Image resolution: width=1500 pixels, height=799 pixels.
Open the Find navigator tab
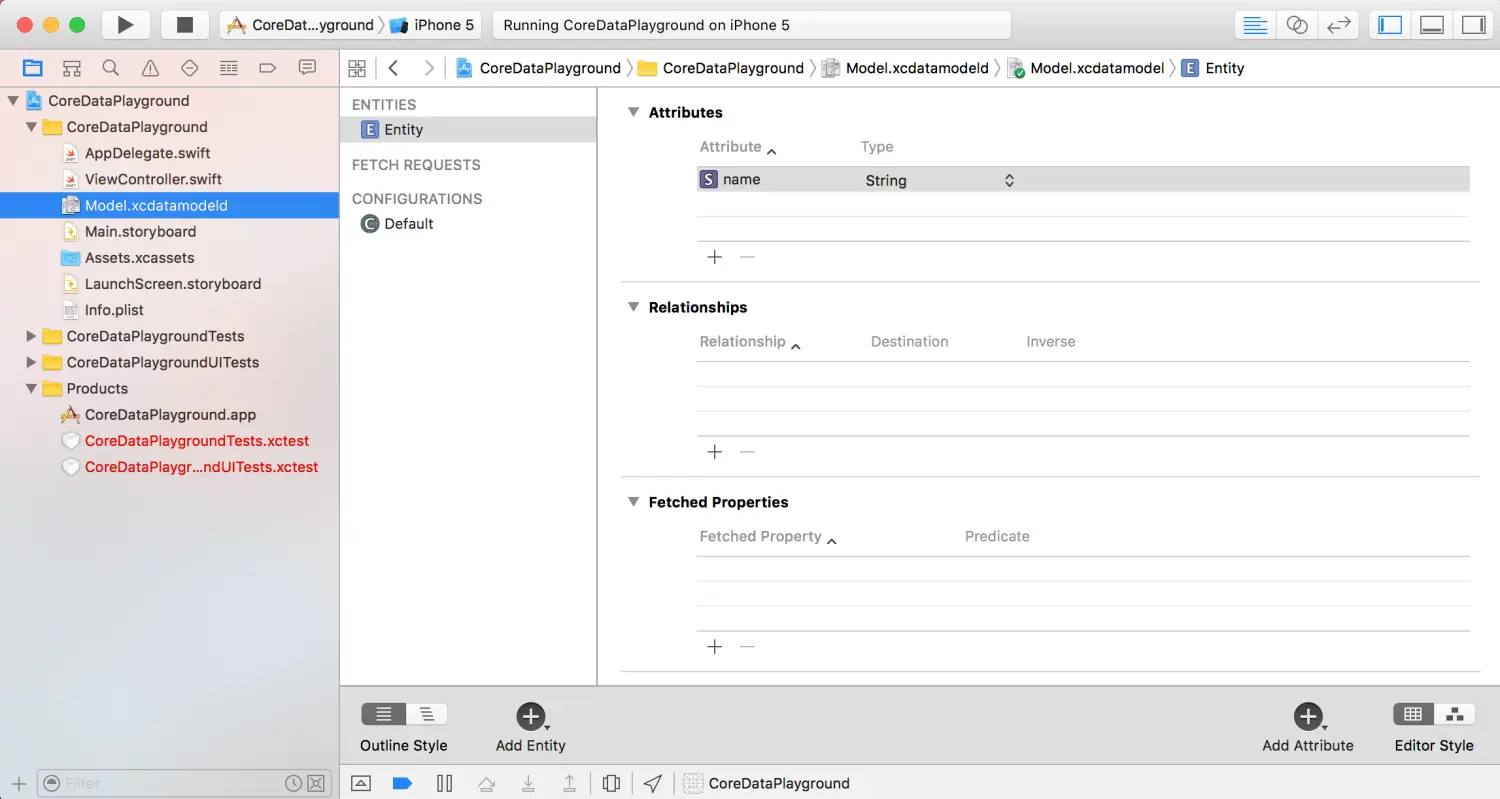click(x=111, y=68)
